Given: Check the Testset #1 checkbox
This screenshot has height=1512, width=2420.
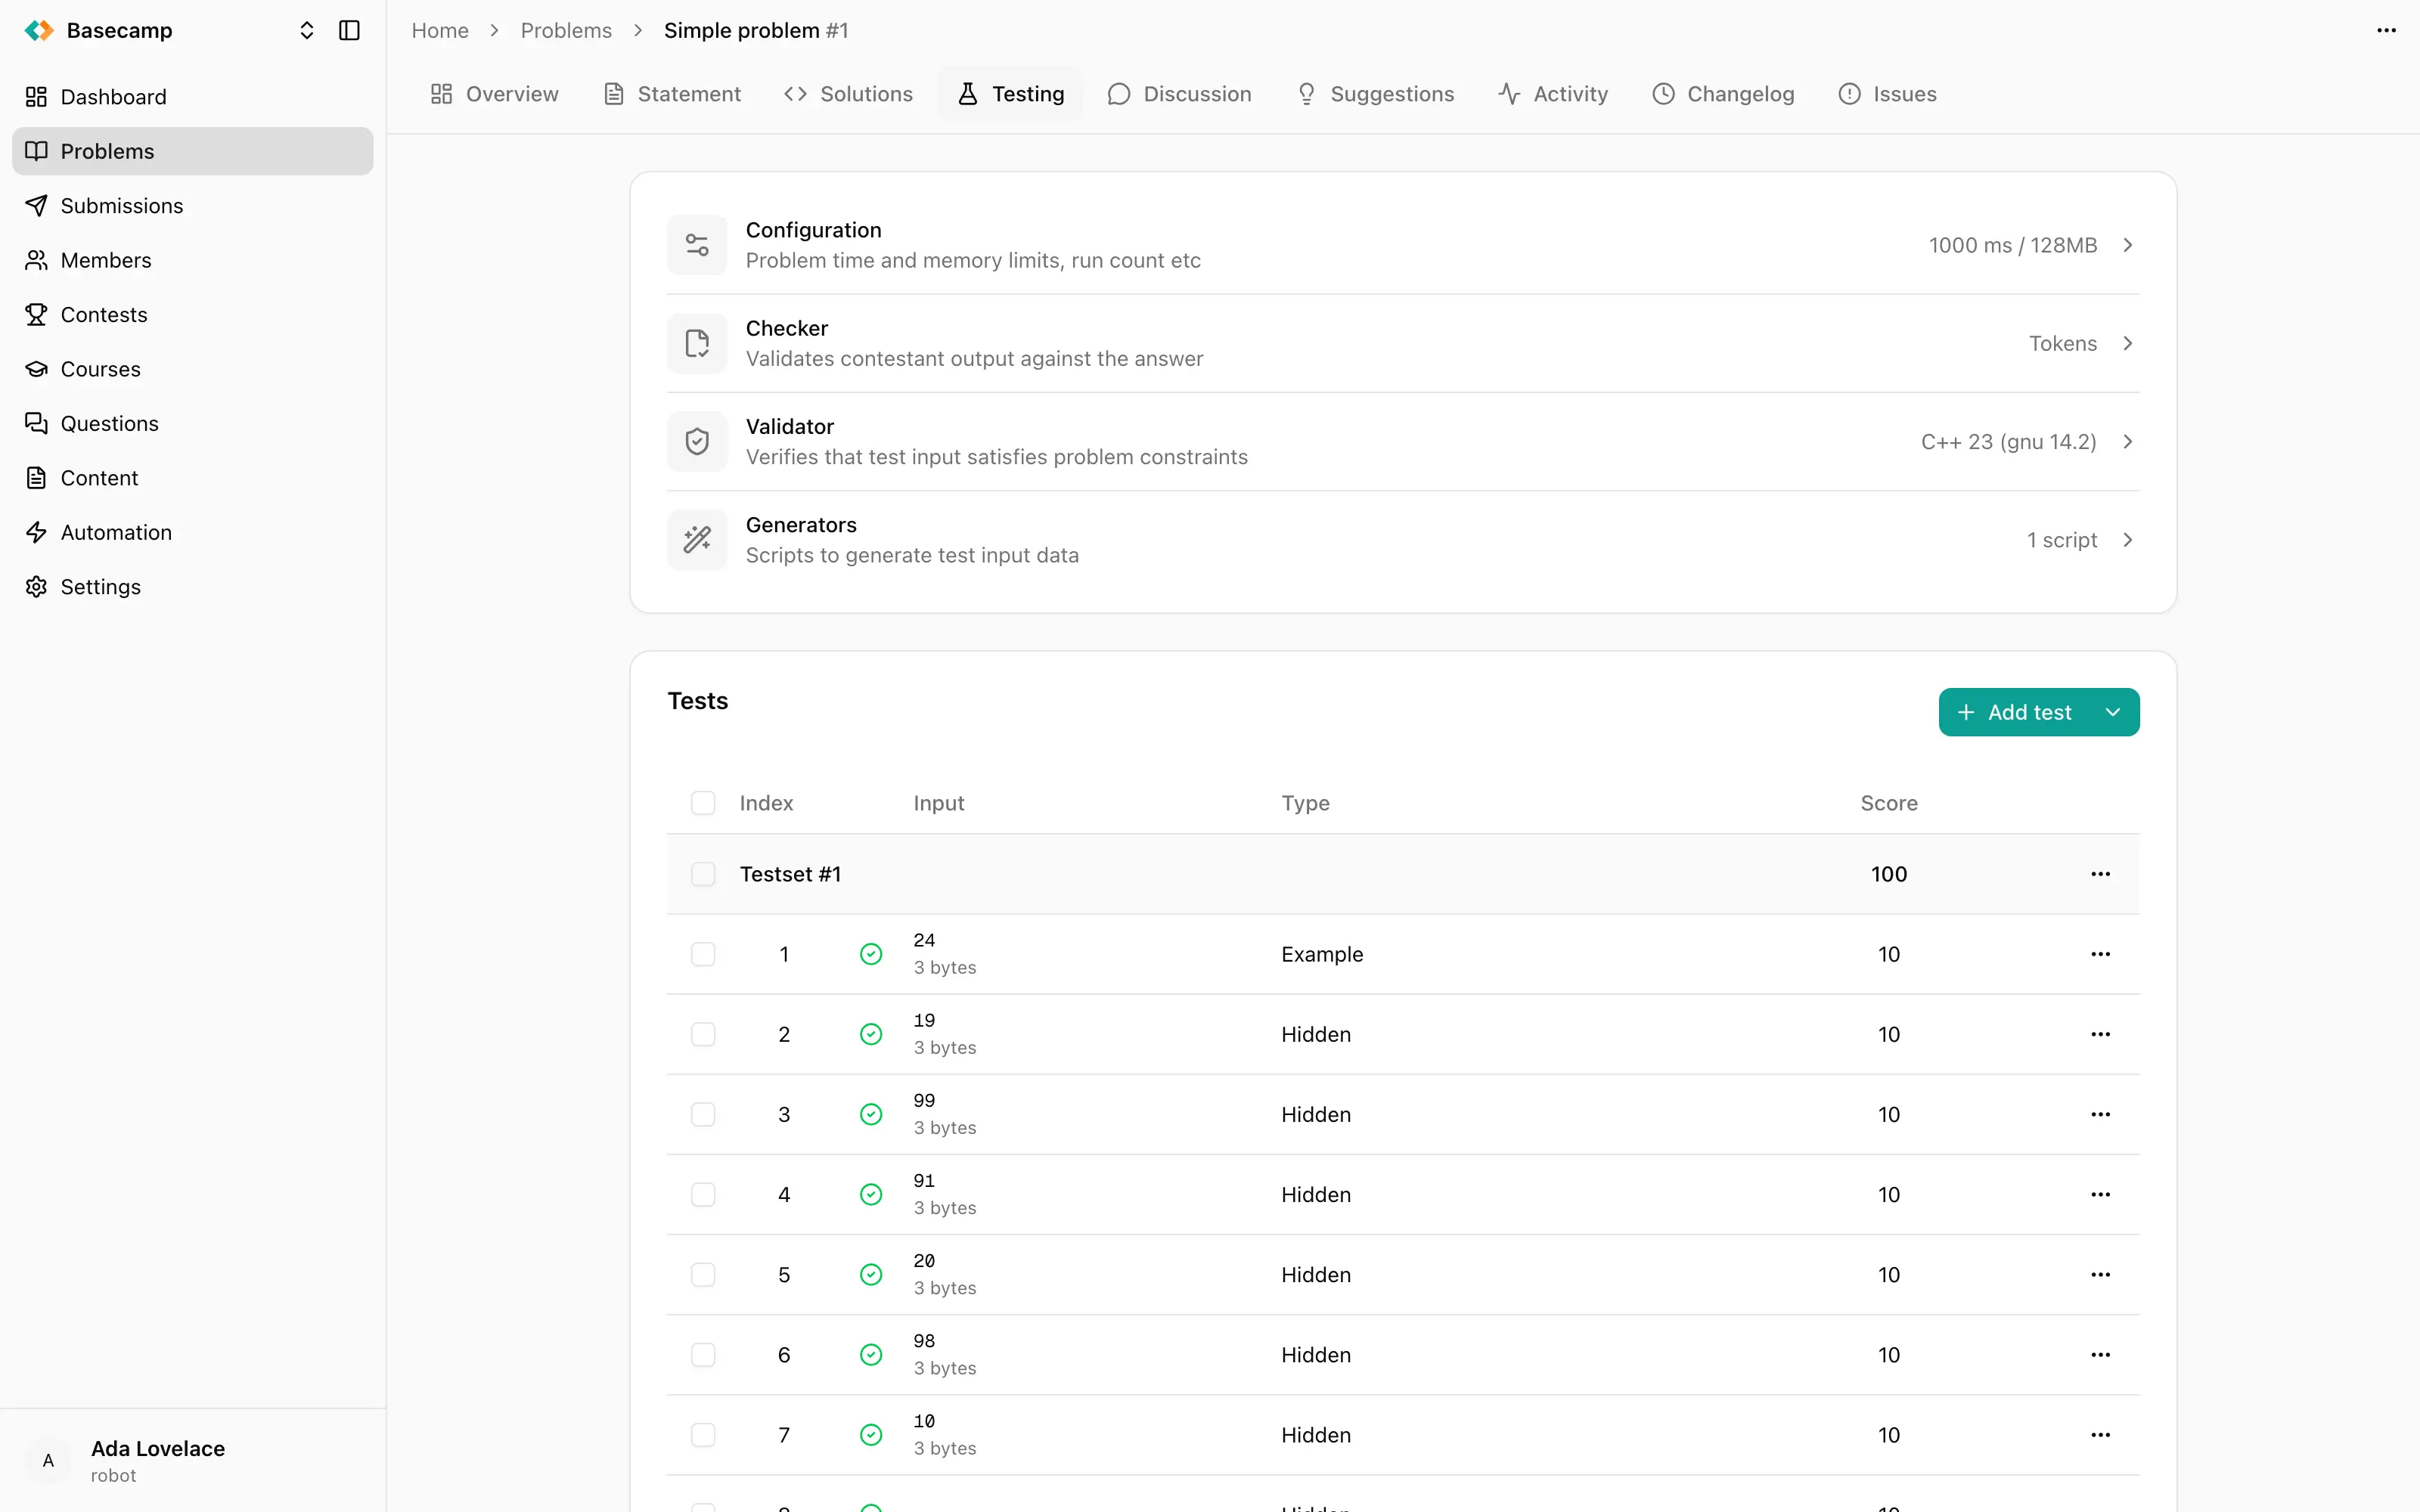Looking at the screenshot, I should [703, 874].
